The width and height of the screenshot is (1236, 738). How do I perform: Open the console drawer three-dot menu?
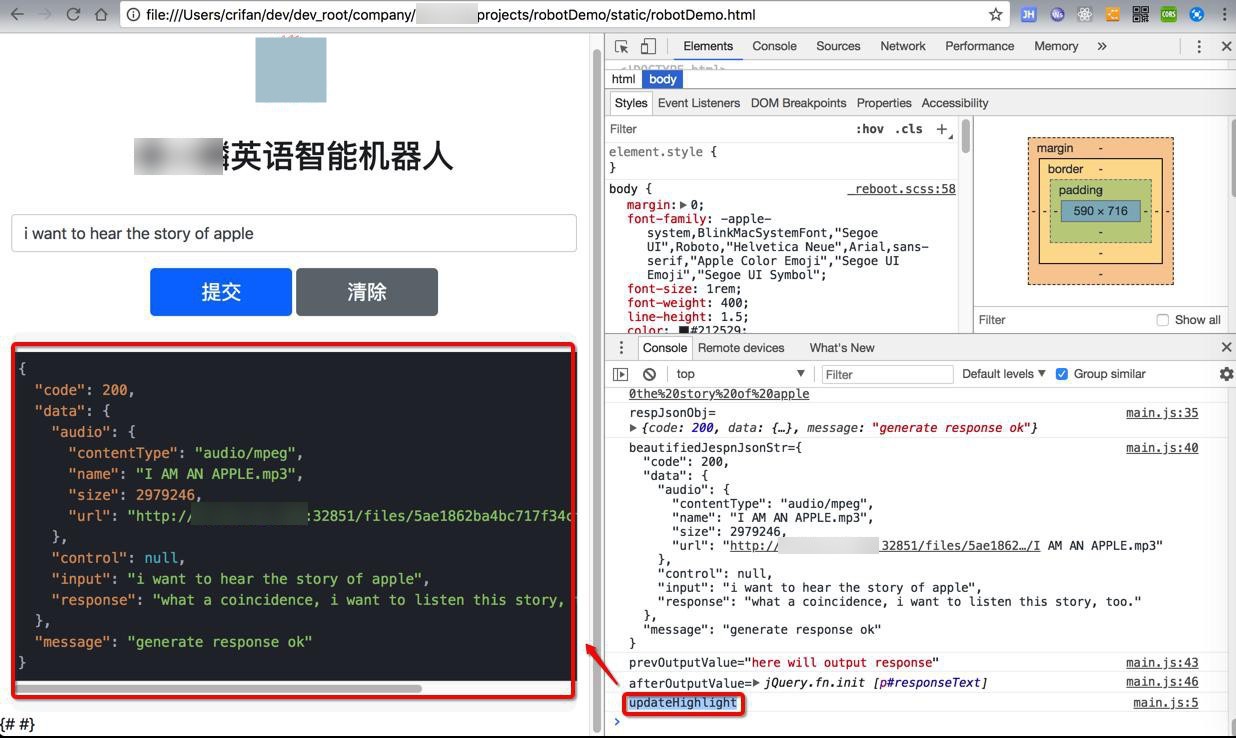coord(621,347)
